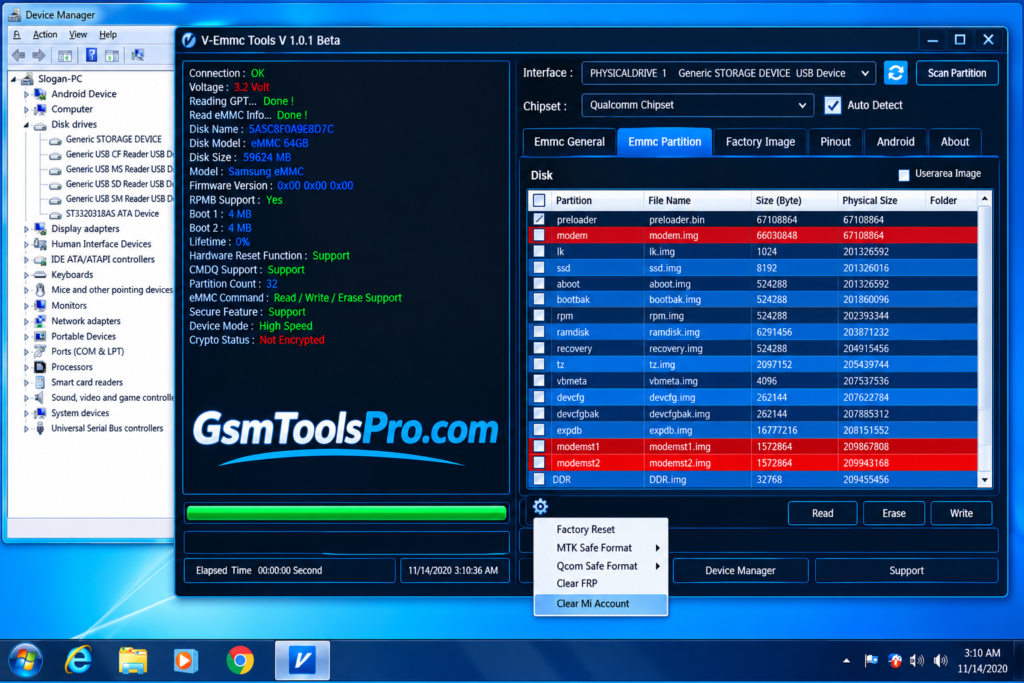Collapse the Disk drives tree node
This screenshot has width=1024, height=683.
click(x=26, y=125)
